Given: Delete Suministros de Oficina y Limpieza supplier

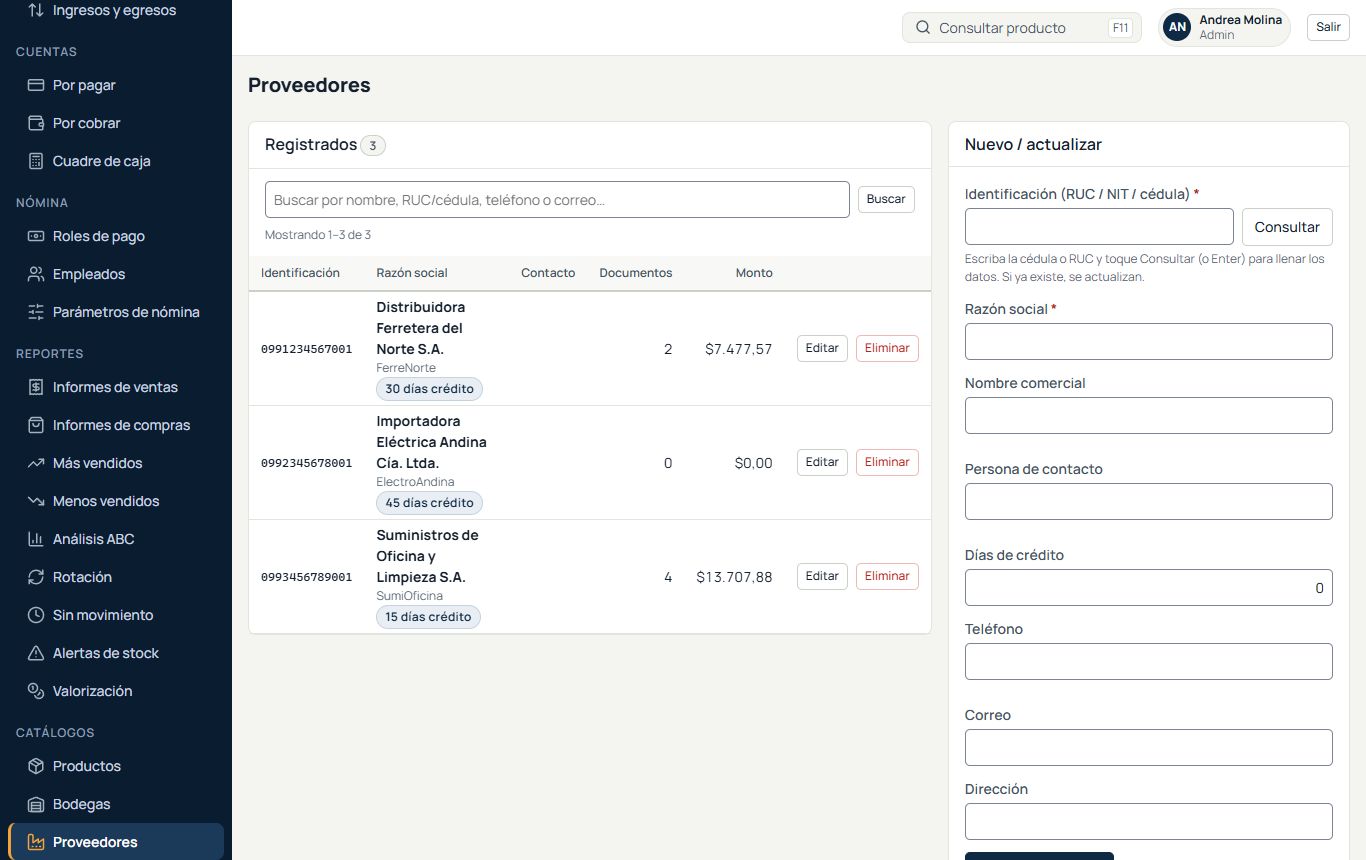Looking at the screenshot, I should click(887, 576).
